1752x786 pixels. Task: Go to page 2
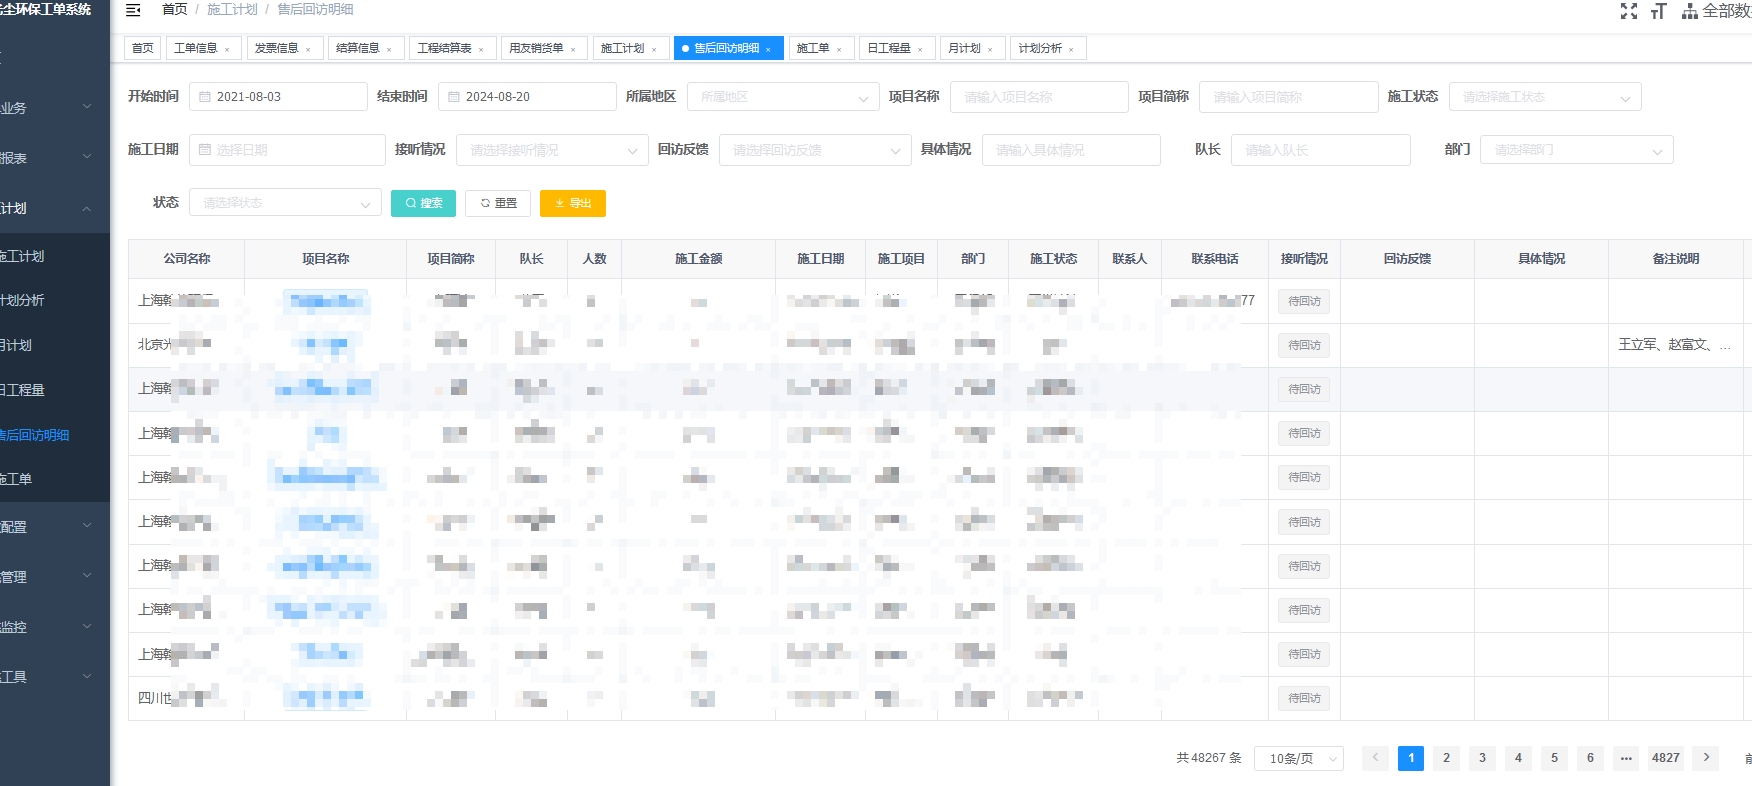[x=1446, y=758]
